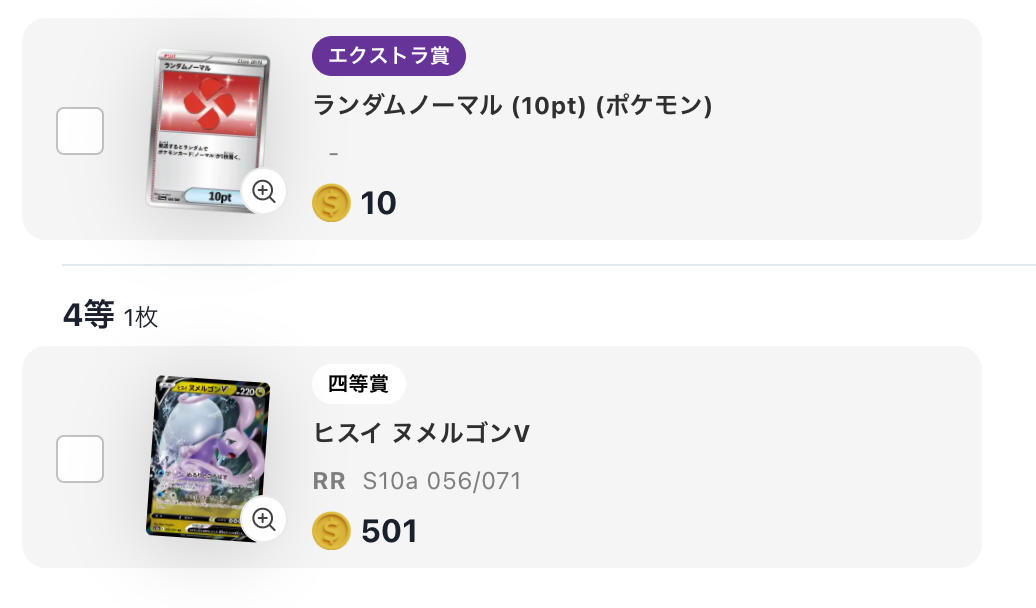
Task: Click the dash placeholder under ランダムノーマル
Action: tap(333, 154)
